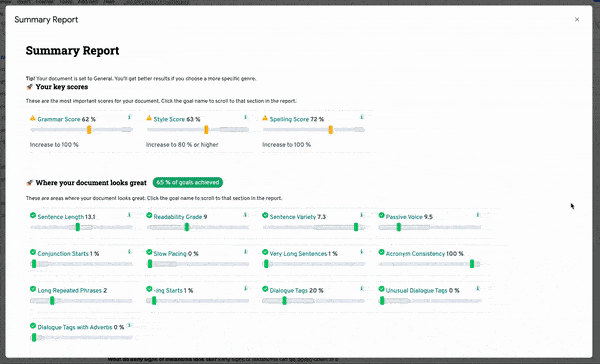Jump to Sentence Length section
Image resolution: width=600 pixels, height=364 pixels.
click(x=60, y=217)
